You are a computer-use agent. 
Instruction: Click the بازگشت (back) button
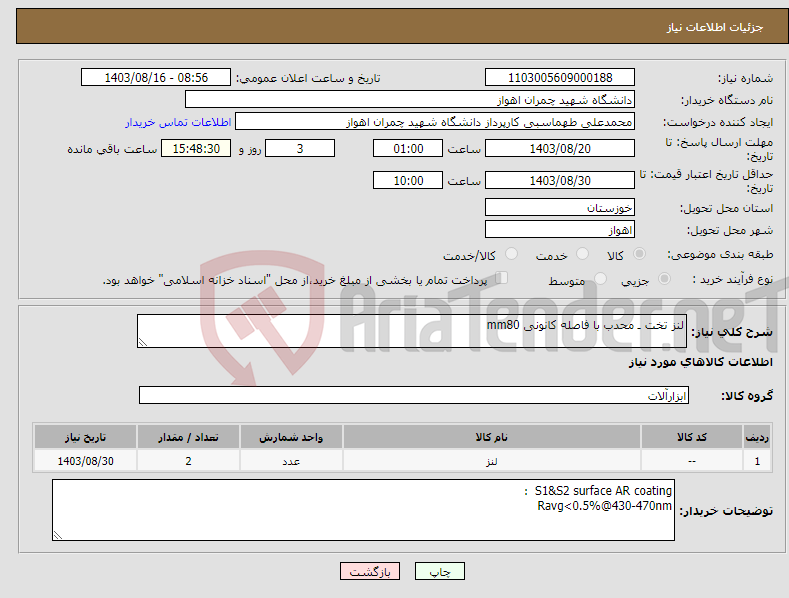[x=370, y=571]
